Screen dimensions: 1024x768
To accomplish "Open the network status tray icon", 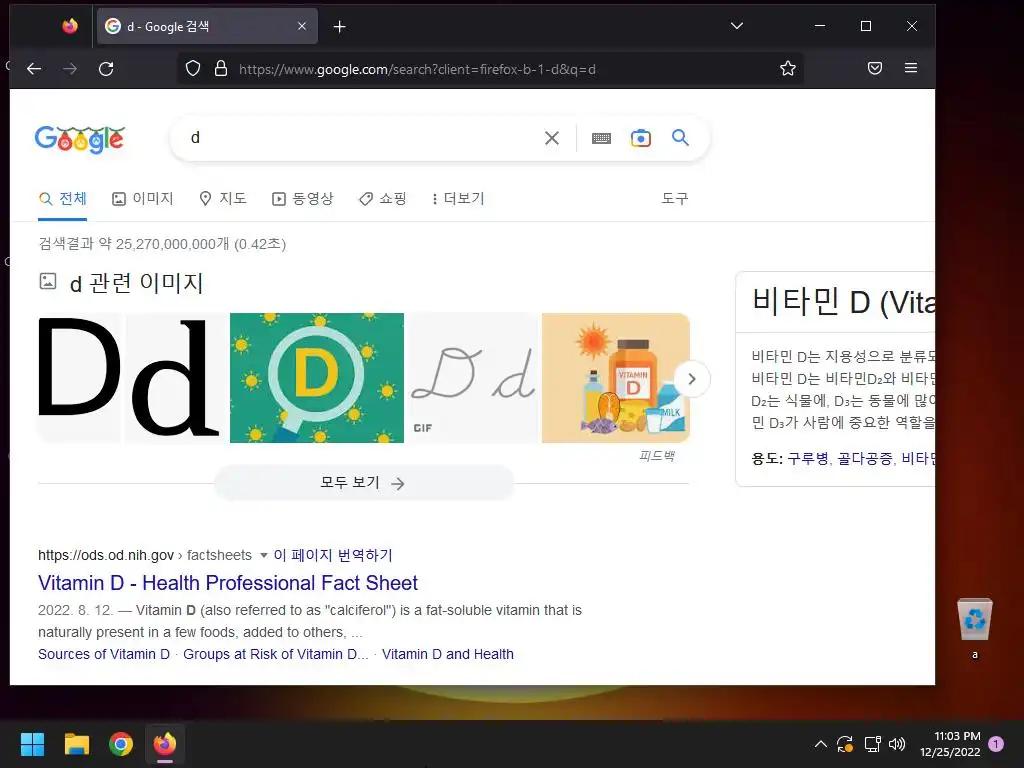I will tap(872, 744).
